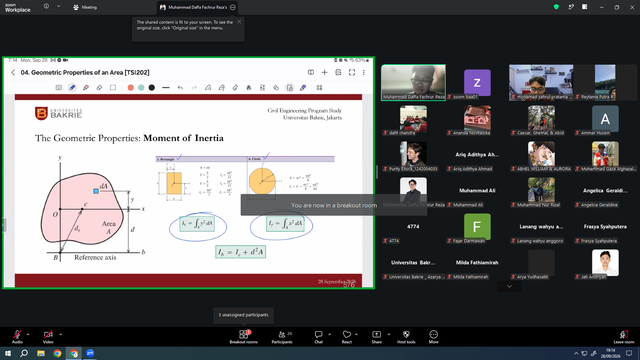Show hidden system tray icons
Screen dimensions: 640x360
576,353
